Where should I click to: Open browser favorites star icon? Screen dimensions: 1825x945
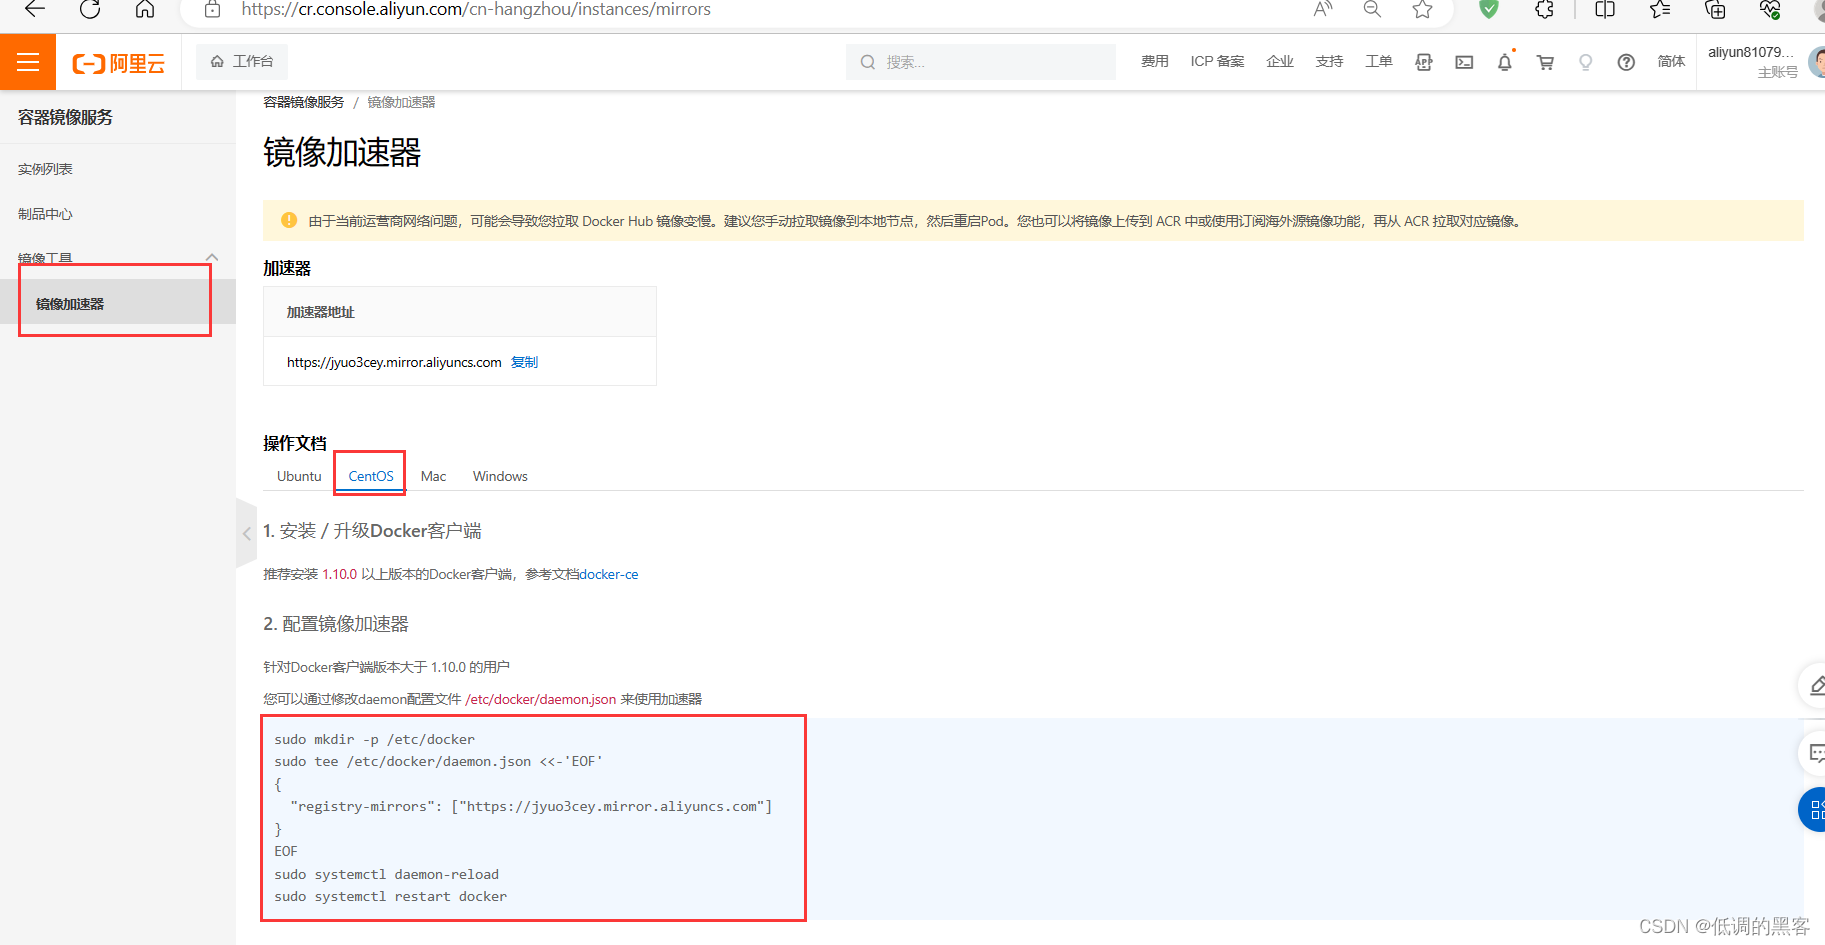coord(1422,9)
